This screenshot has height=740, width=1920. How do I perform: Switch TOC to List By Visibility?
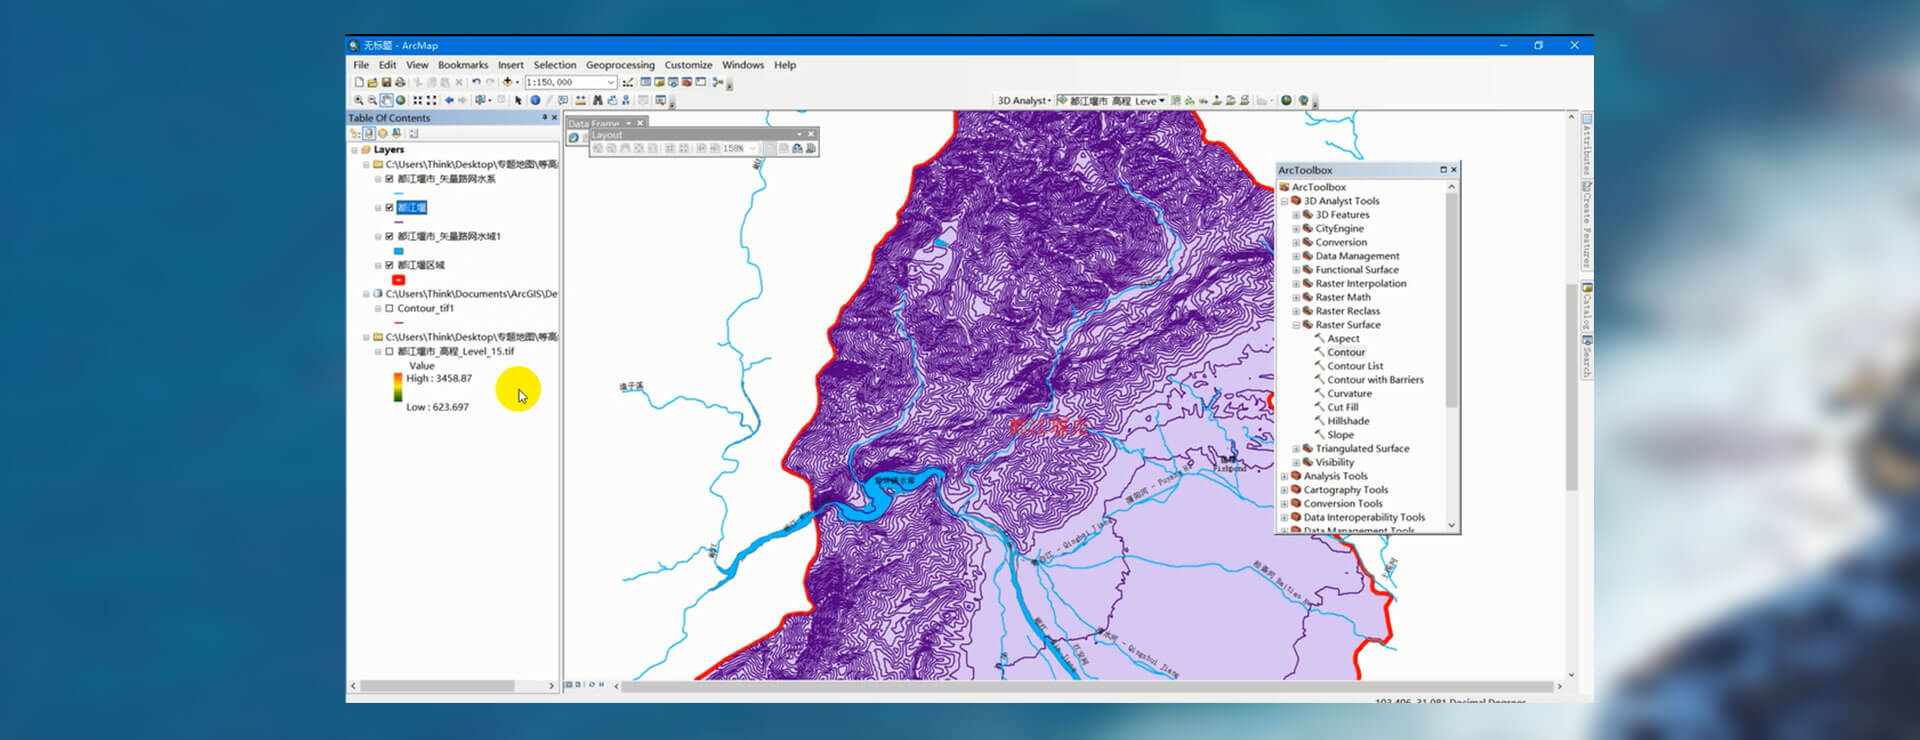click(382, 133)
